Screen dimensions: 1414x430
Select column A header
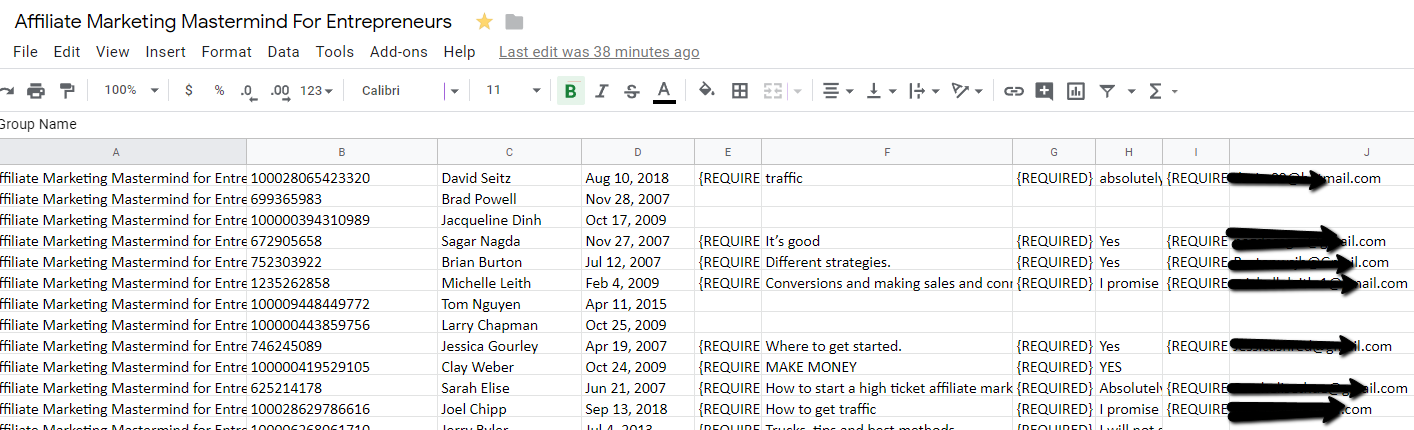tap(116, 152)
